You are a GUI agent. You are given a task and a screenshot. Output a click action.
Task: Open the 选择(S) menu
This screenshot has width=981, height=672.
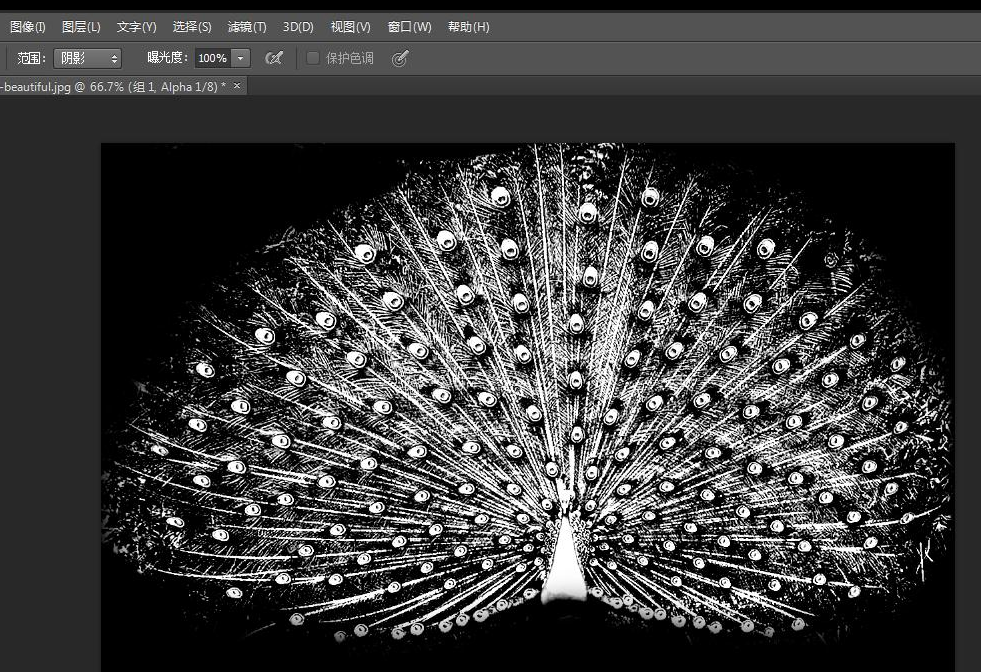click(191, 27)
